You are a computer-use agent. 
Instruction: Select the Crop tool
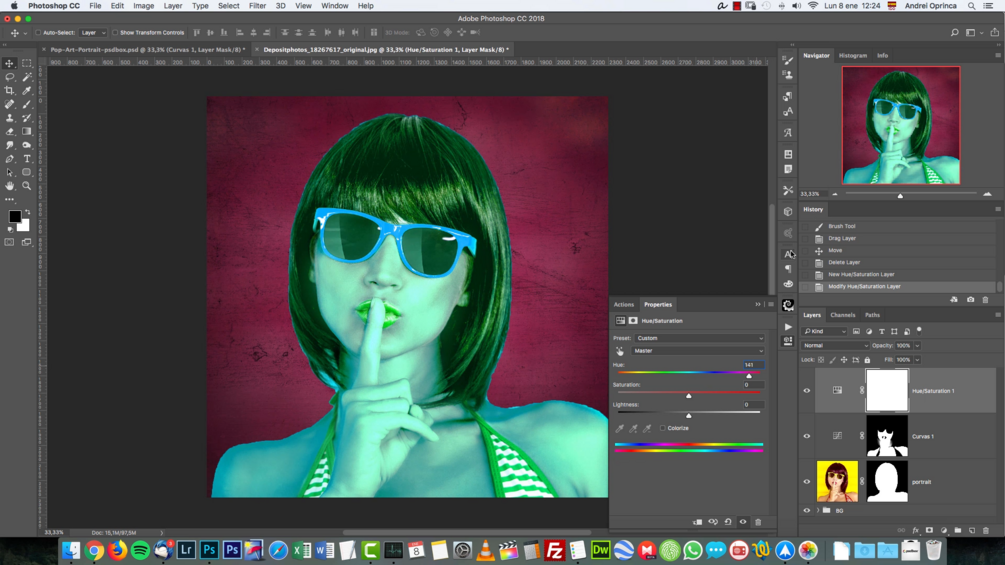pyautogui.click(x=10, y=90)
